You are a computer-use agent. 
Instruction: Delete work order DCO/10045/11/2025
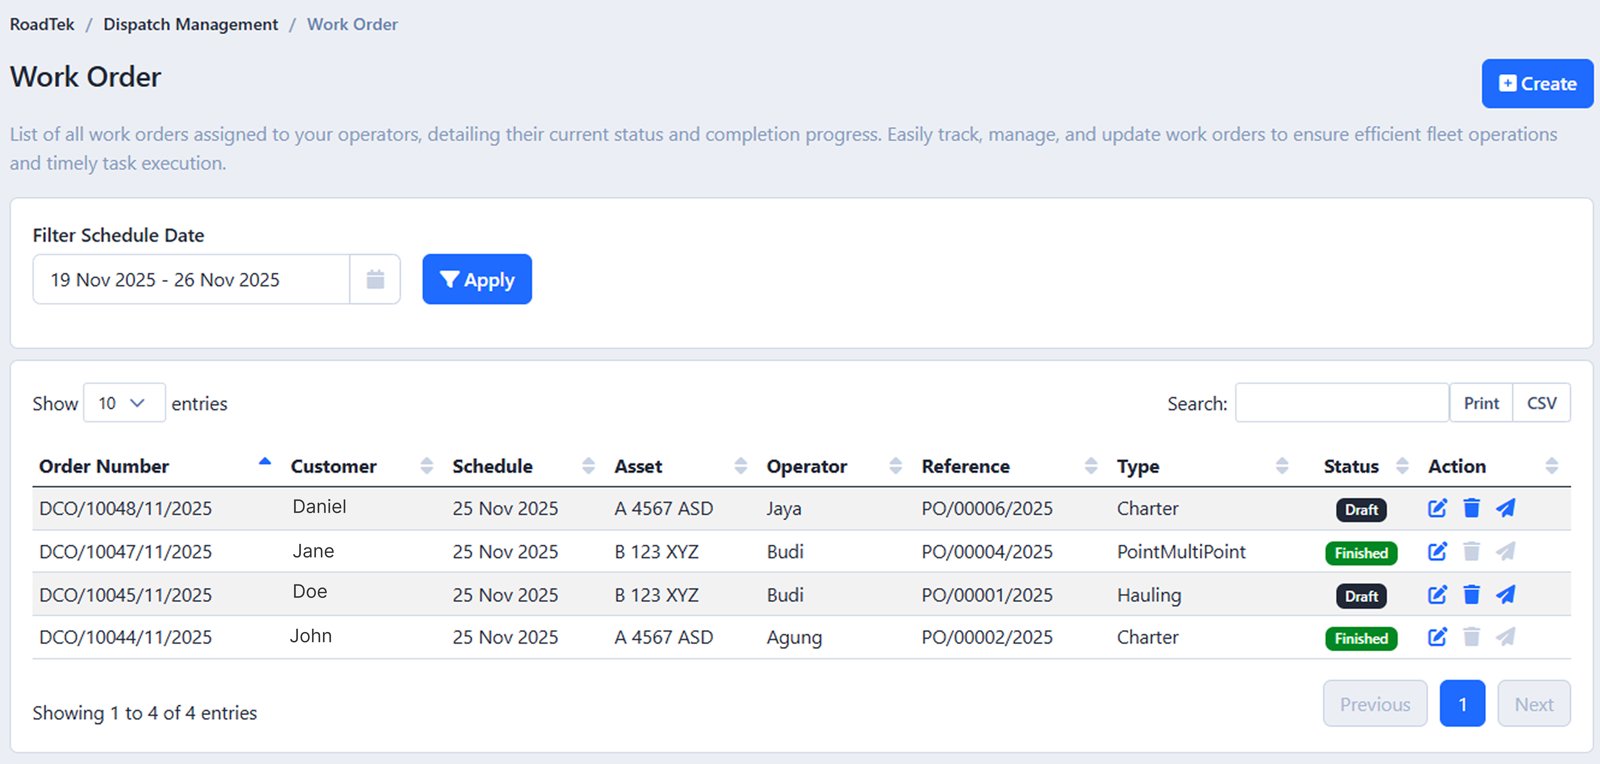click(x=1471, y=595)
